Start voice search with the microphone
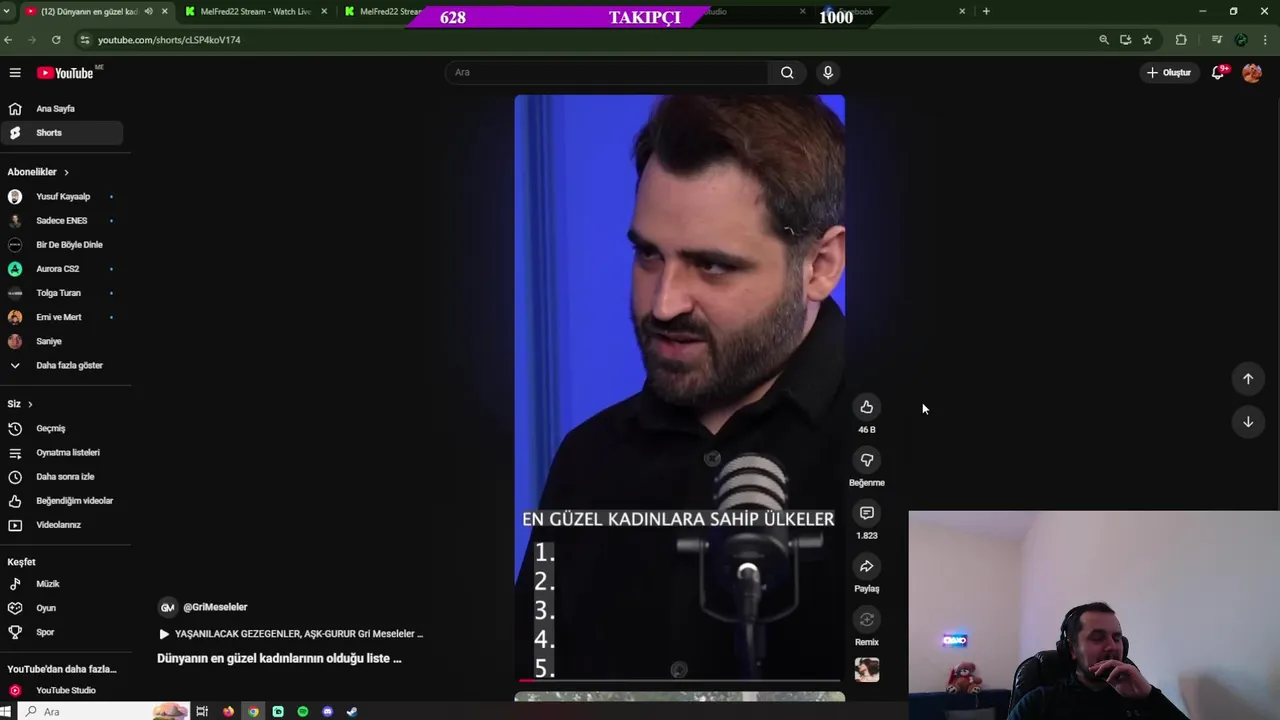This screenshot has width=1280, height=720. (827, 73)
